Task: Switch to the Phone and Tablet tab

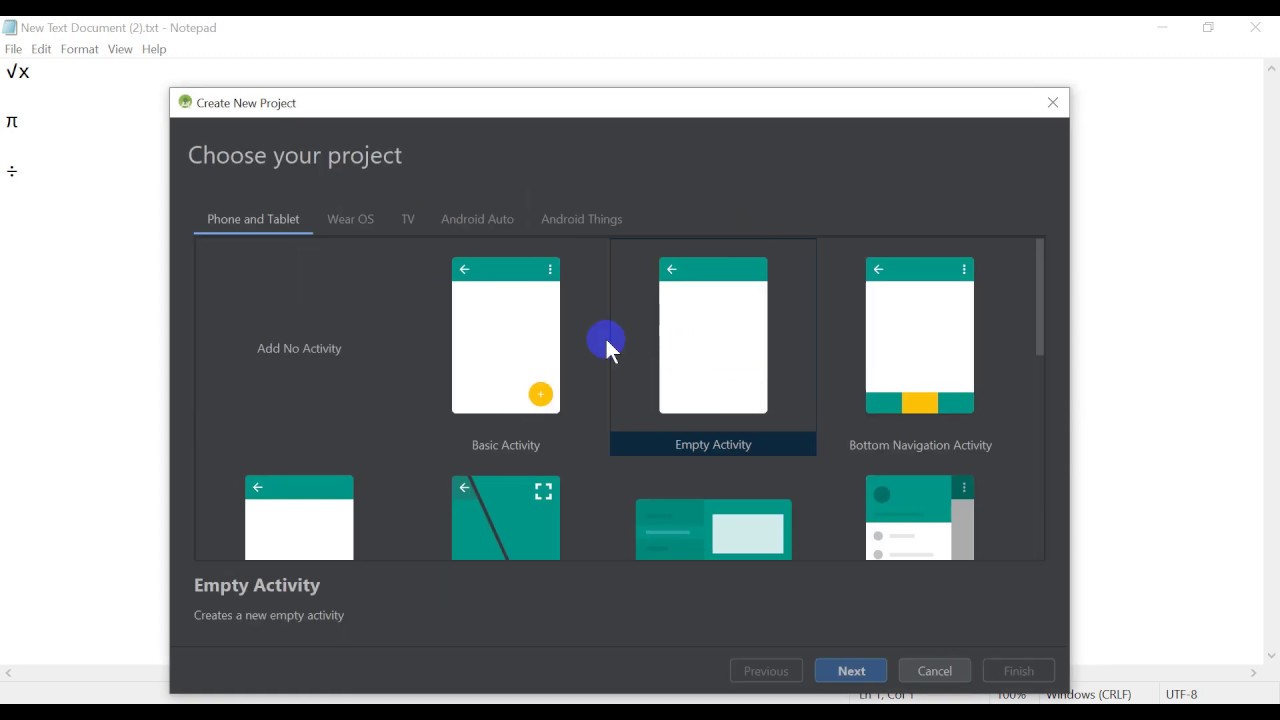Action: point(253,220)
